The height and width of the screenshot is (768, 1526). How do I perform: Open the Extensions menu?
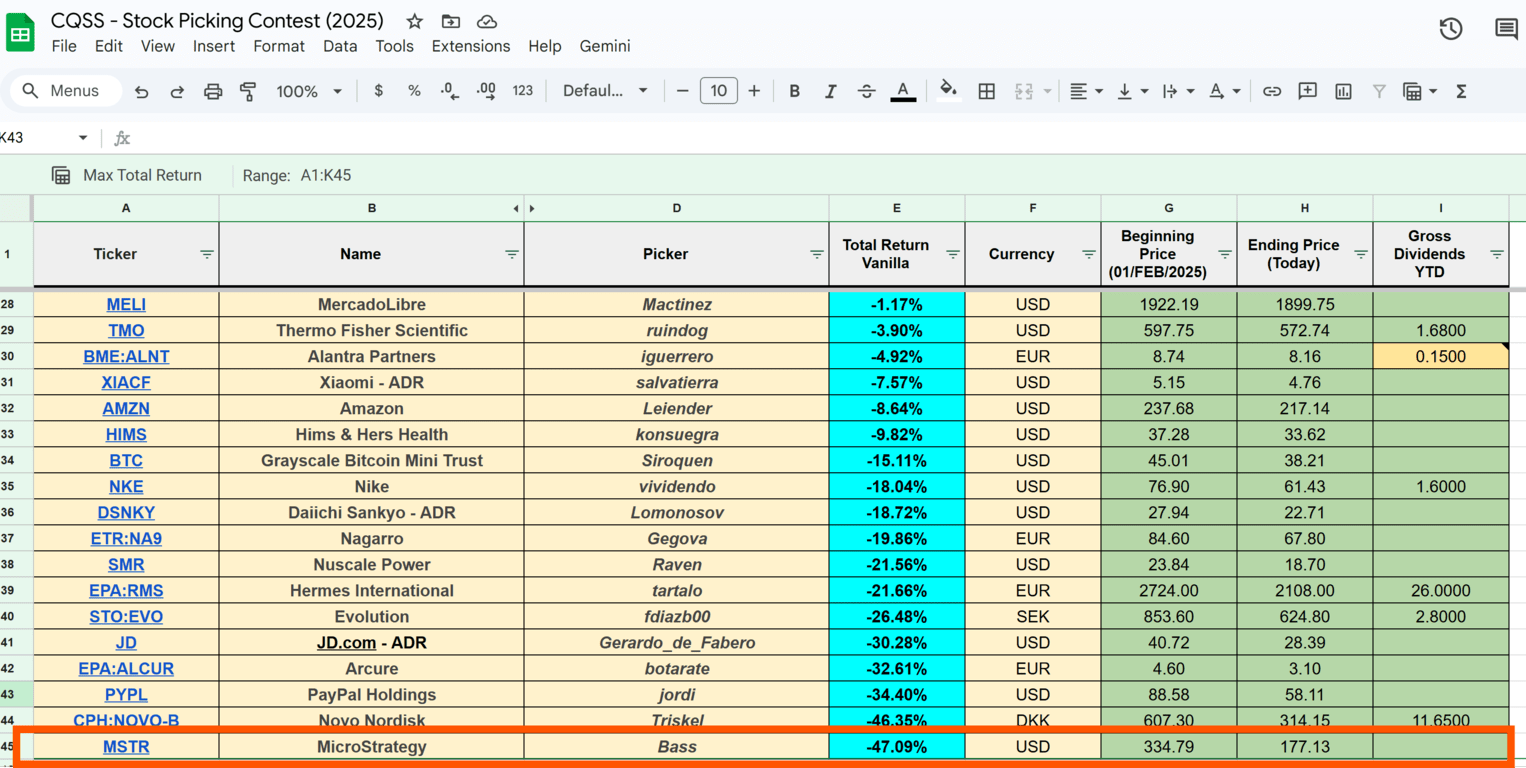[x=470, y=46]
